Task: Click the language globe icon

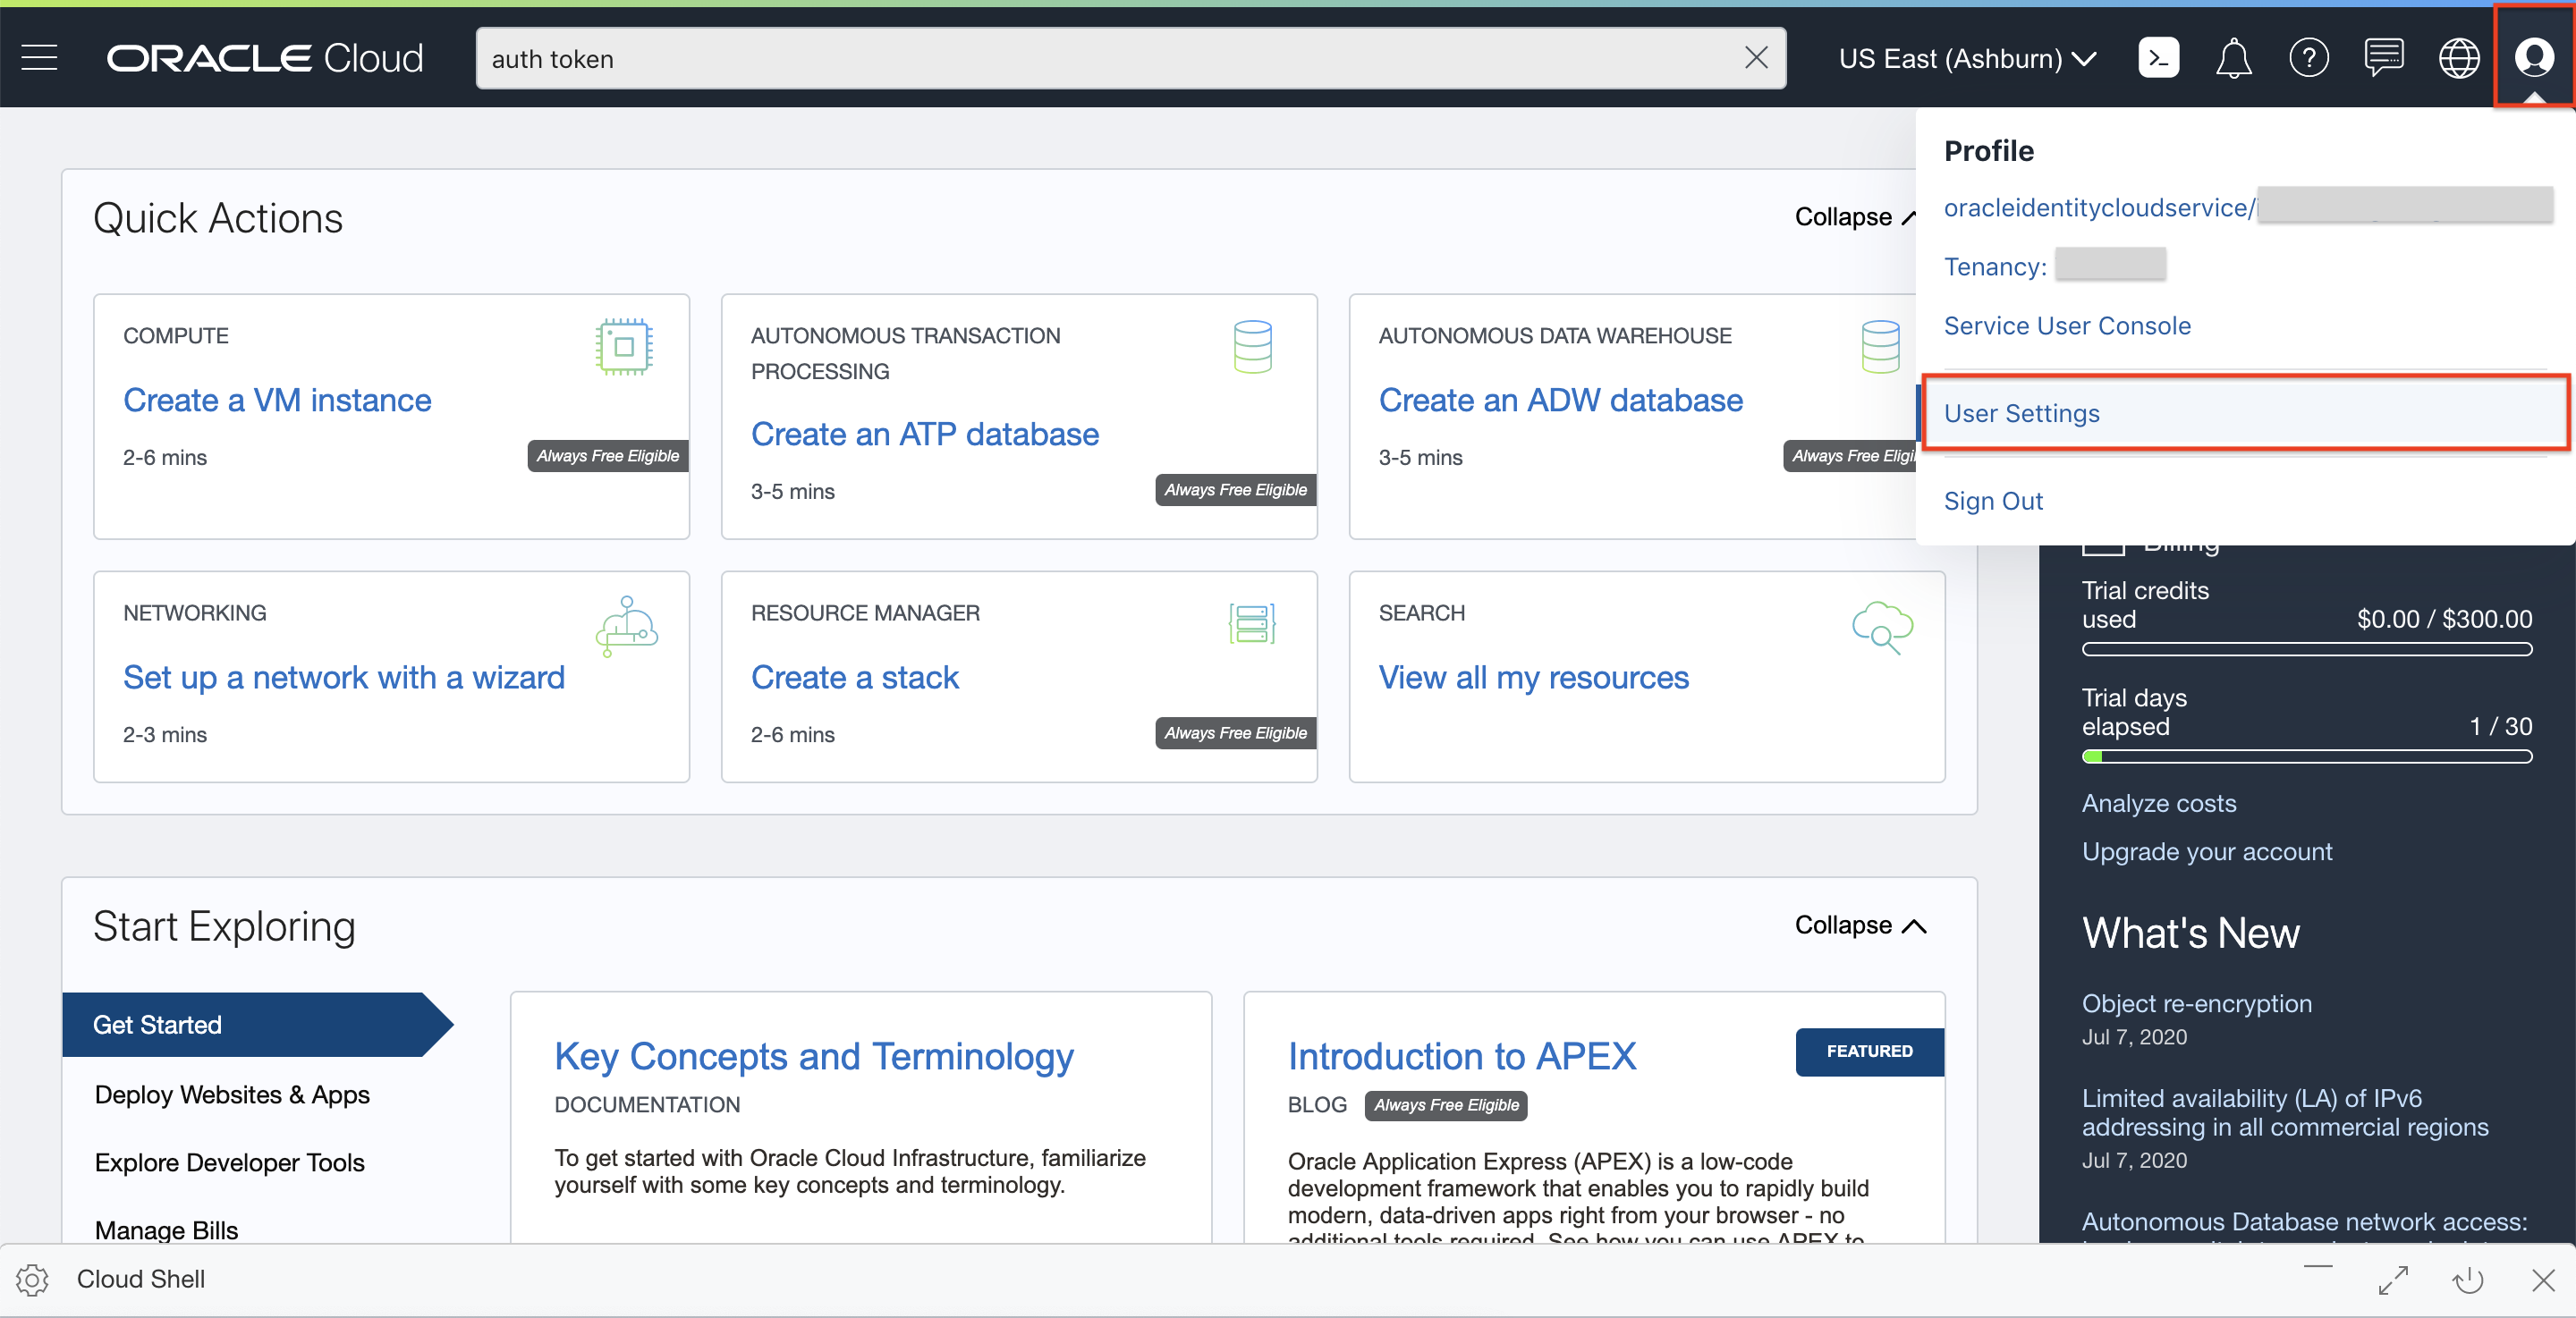Action: (2458, 58)
